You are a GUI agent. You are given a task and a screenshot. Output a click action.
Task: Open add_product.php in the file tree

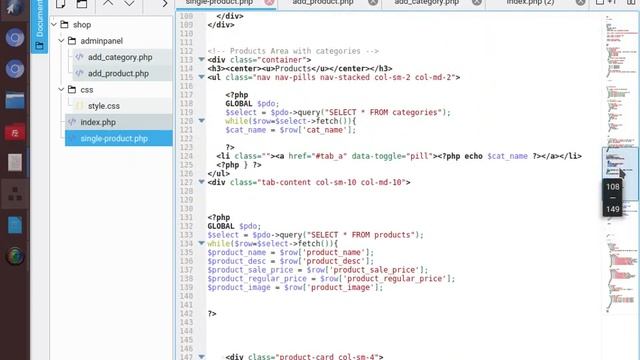(x=118, y=73)
